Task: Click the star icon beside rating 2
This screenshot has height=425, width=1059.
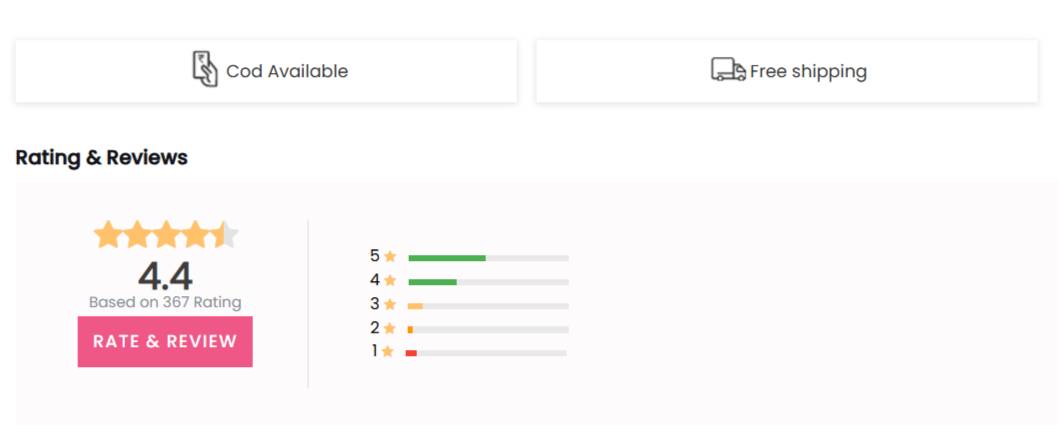Action: (390, 328)
